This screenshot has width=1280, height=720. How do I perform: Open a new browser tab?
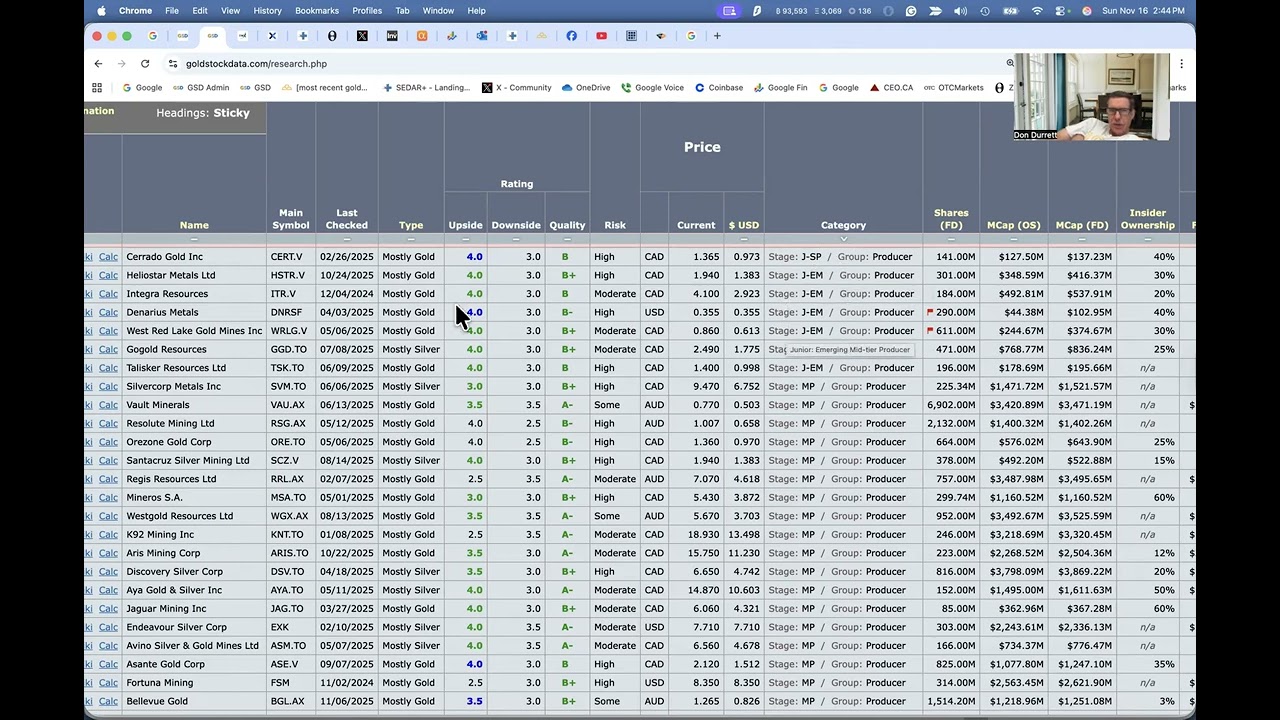coord(717,36)
